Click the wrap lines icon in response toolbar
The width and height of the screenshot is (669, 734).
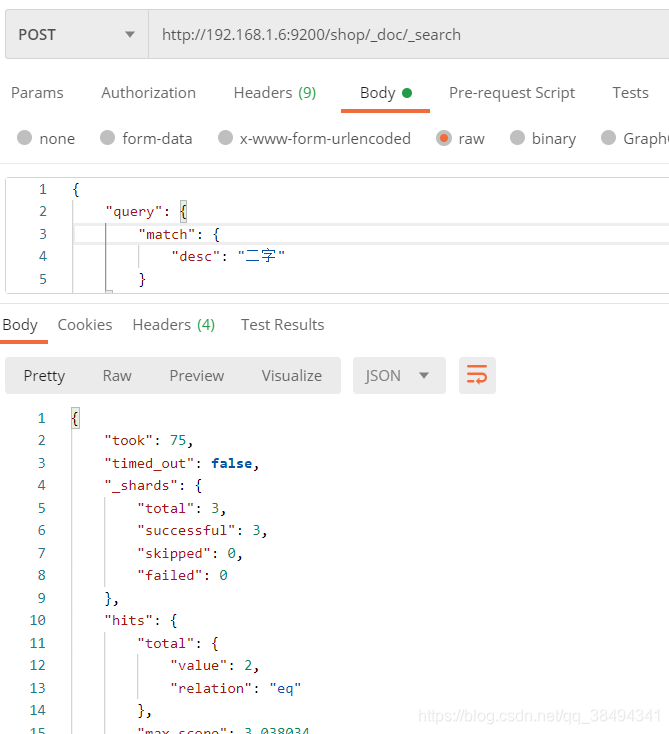[477, 376]
